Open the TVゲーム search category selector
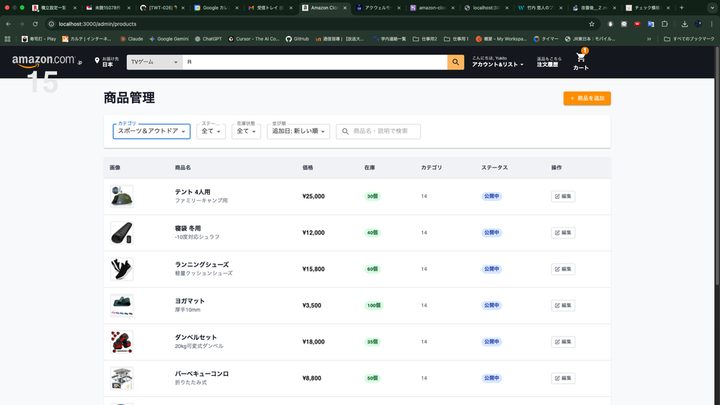Image resolution: width=720 pixels, height=405 pixels. [152, 62]
